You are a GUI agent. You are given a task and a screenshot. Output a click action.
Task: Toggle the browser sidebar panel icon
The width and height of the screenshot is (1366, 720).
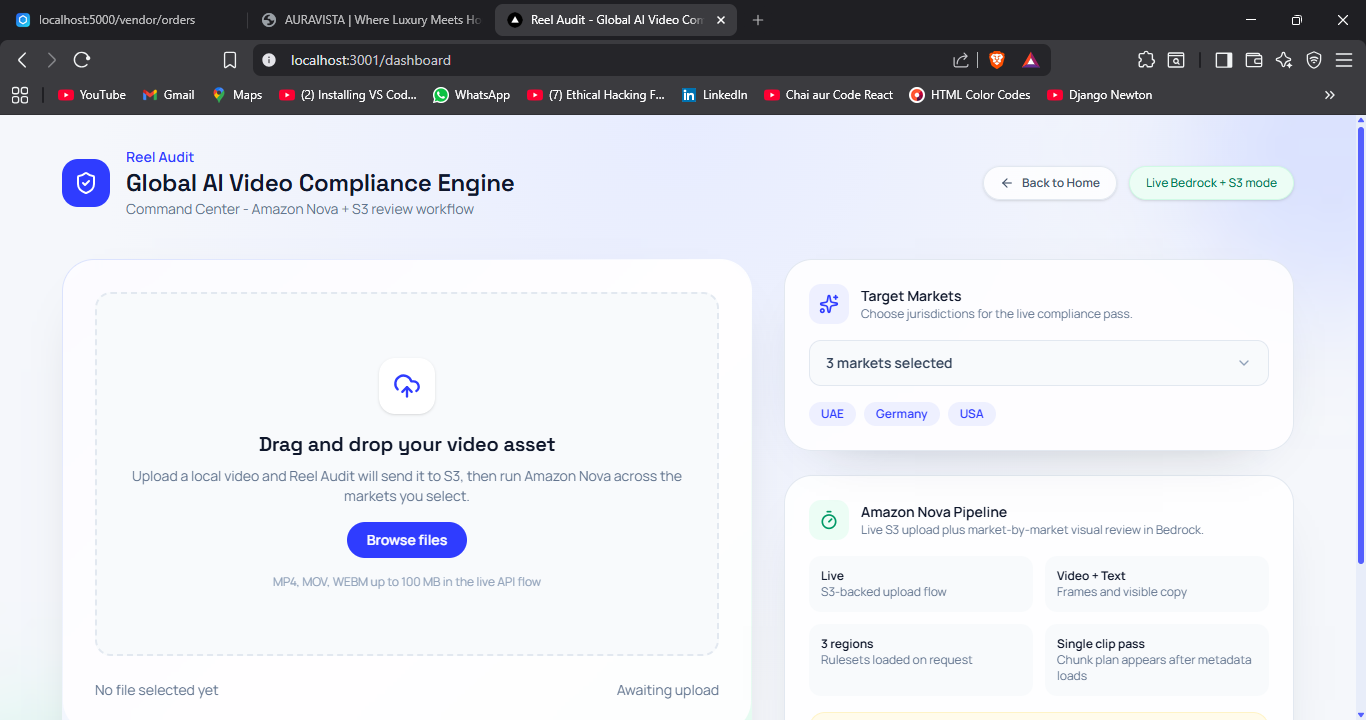point(1224,60)
